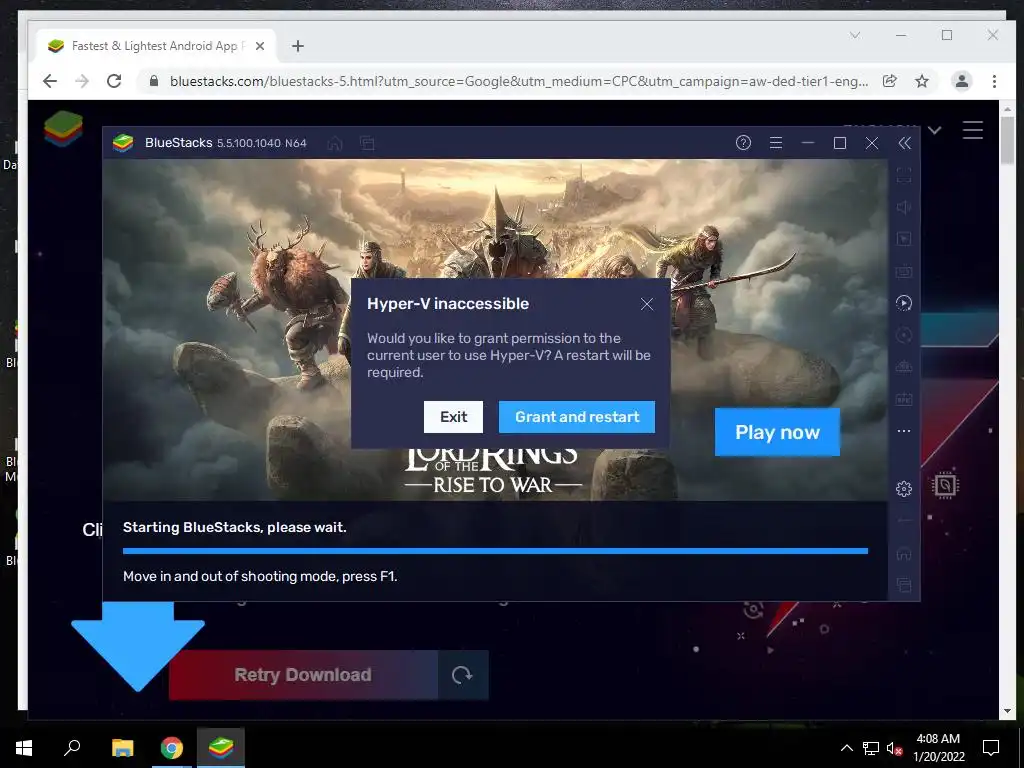
Task: Click the Chrome back arrow
Action: (50, 81)
